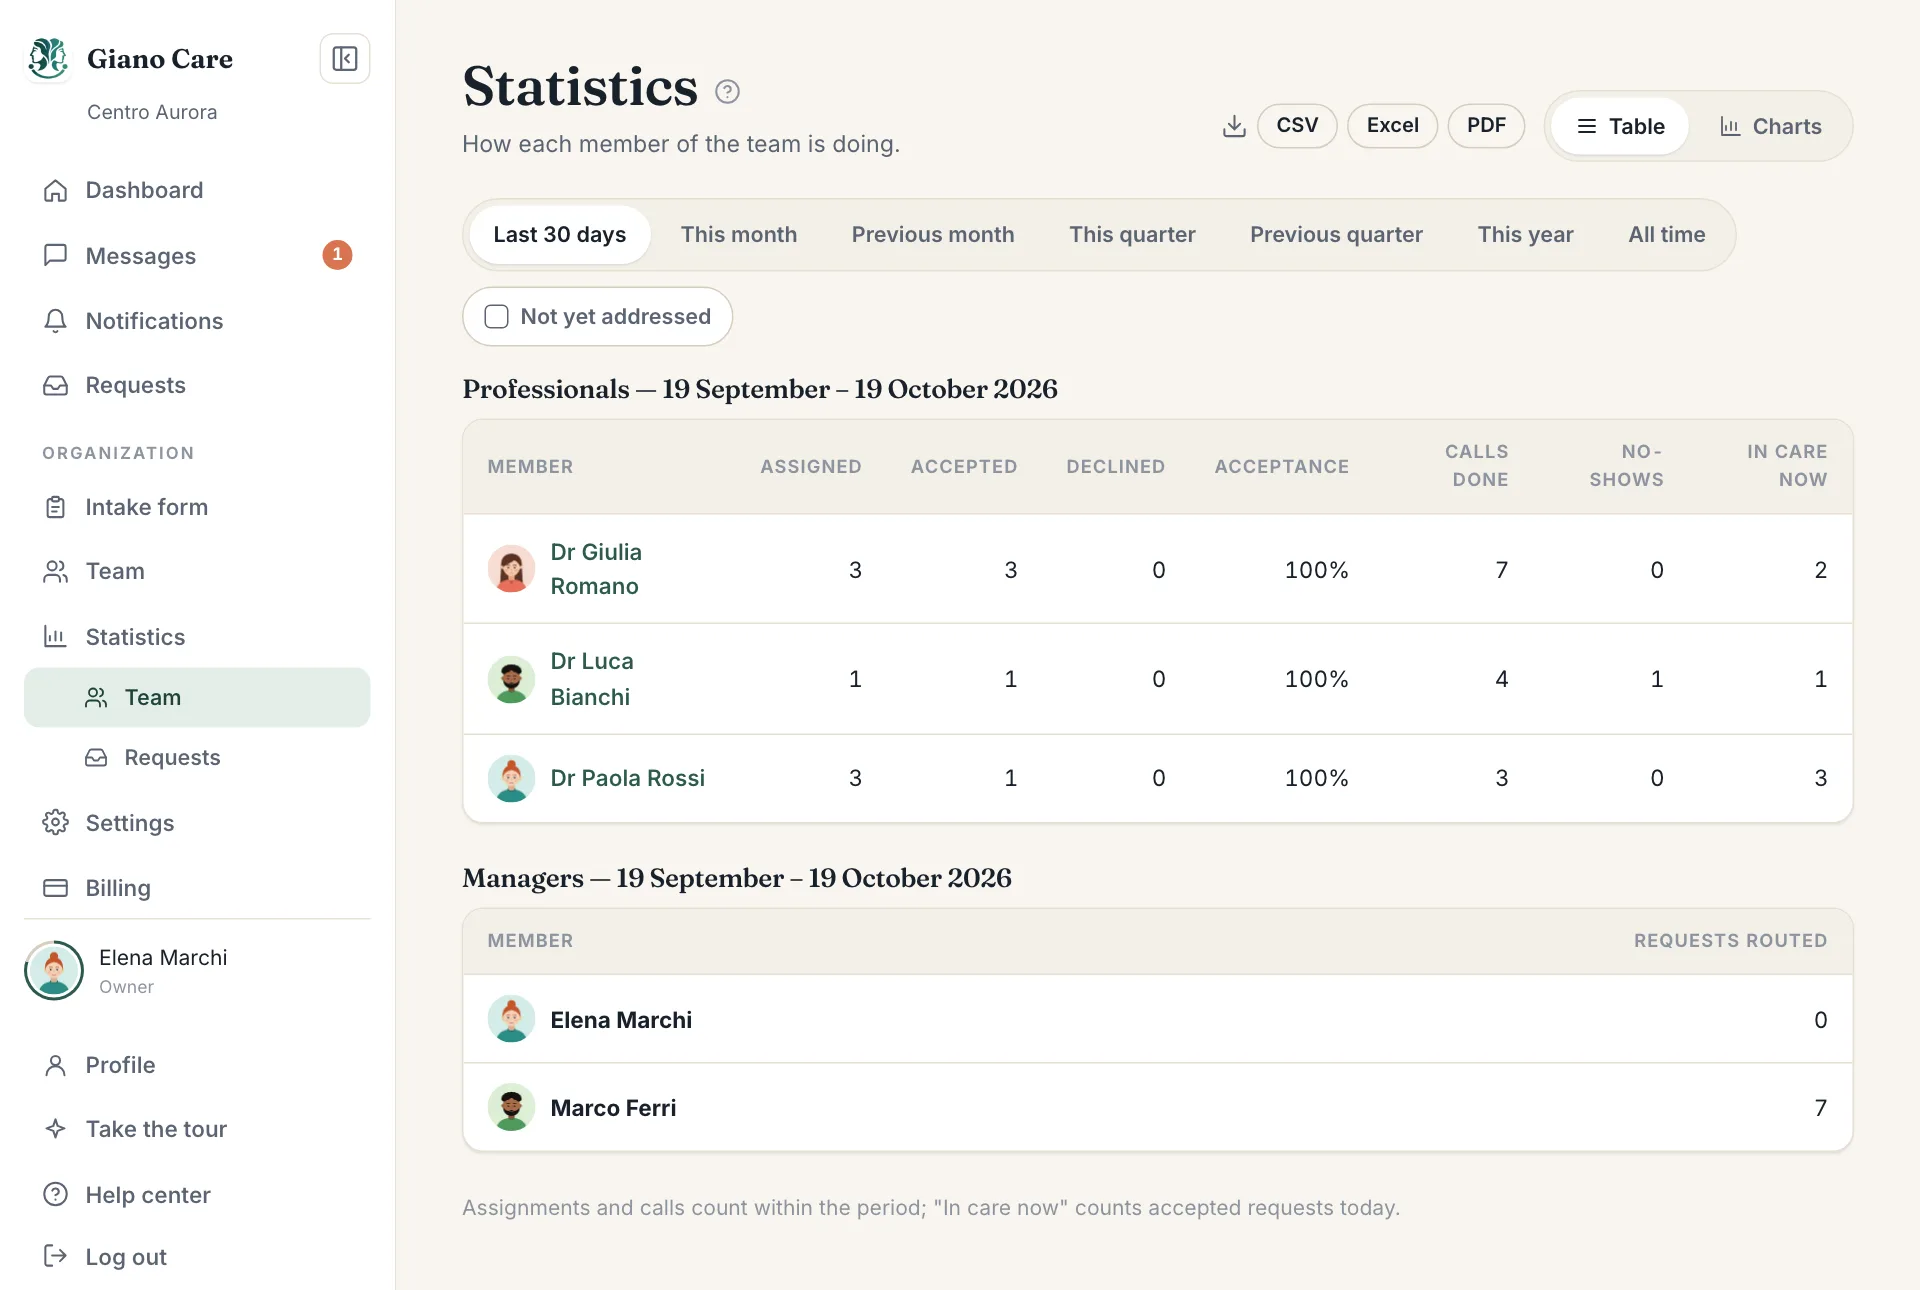Open Dr Luca Bianchi's profile link

click(x=592, y=679)
